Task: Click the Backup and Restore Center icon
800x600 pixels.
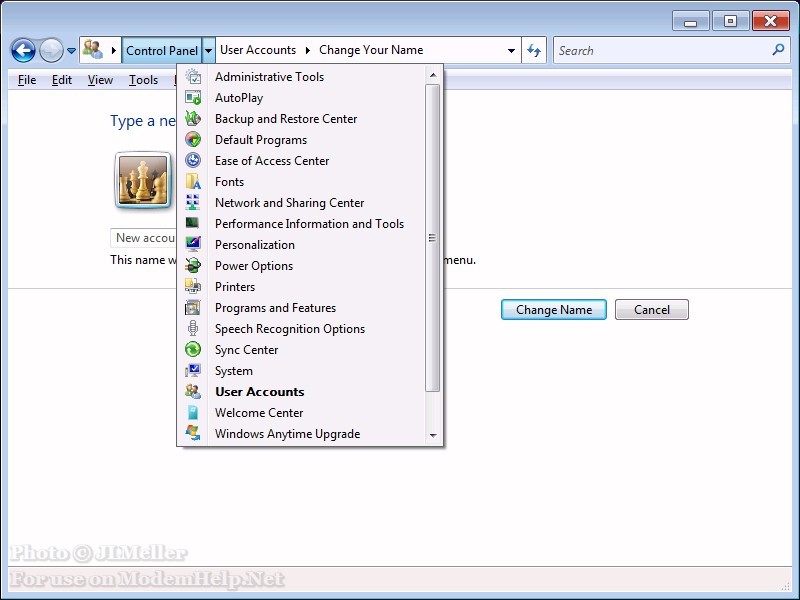Action: point(193,118)
